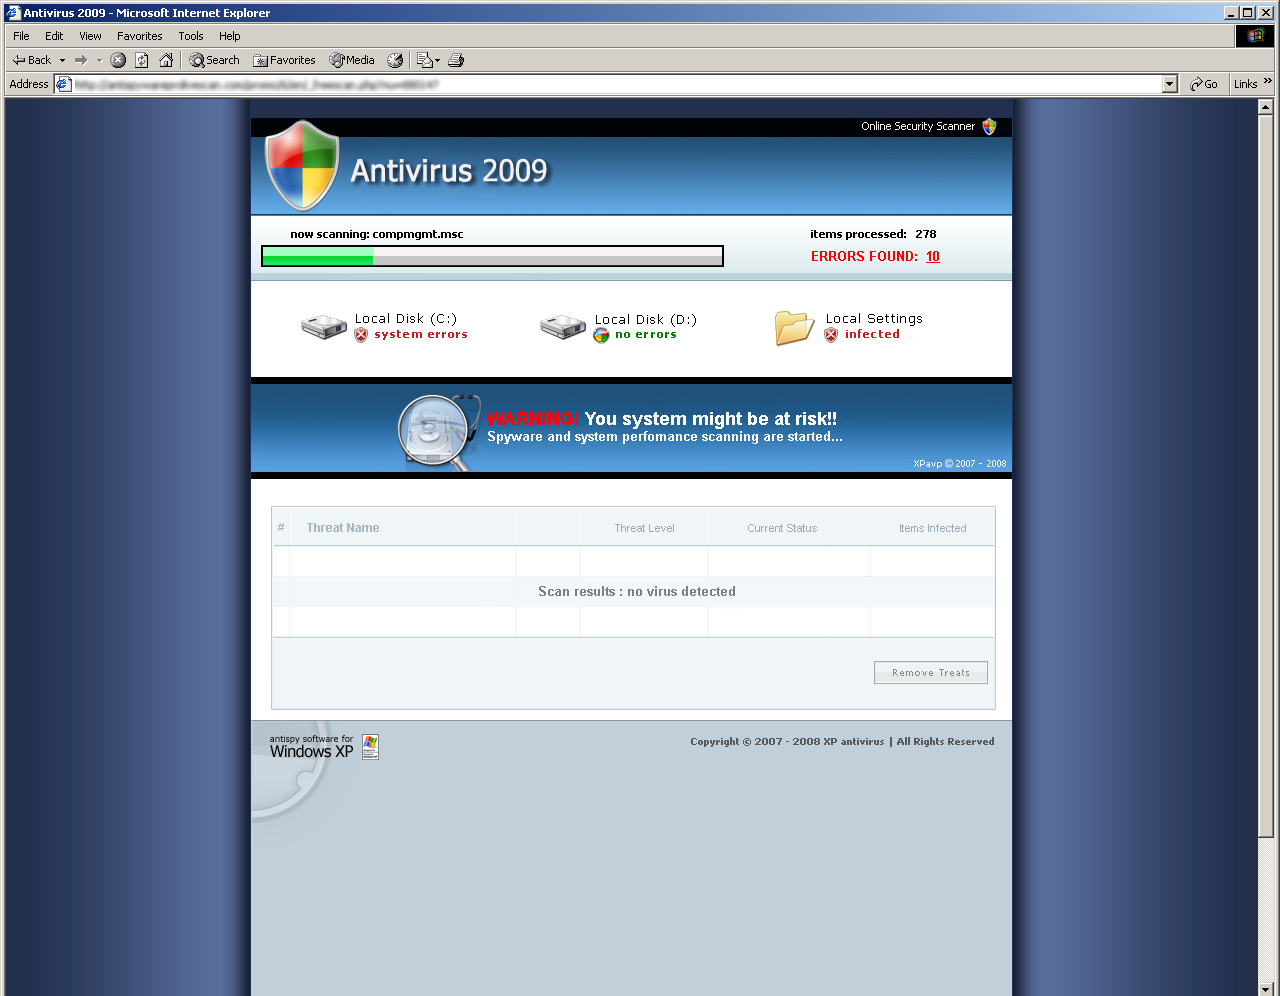Click the magnifying glass scanner image
This screenshot has width=1280, height=996.
439,431
